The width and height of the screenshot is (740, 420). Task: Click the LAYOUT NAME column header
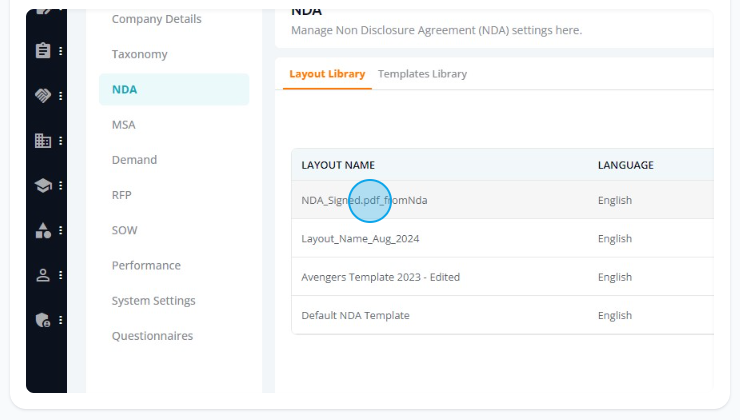click(x=338, y=165)
